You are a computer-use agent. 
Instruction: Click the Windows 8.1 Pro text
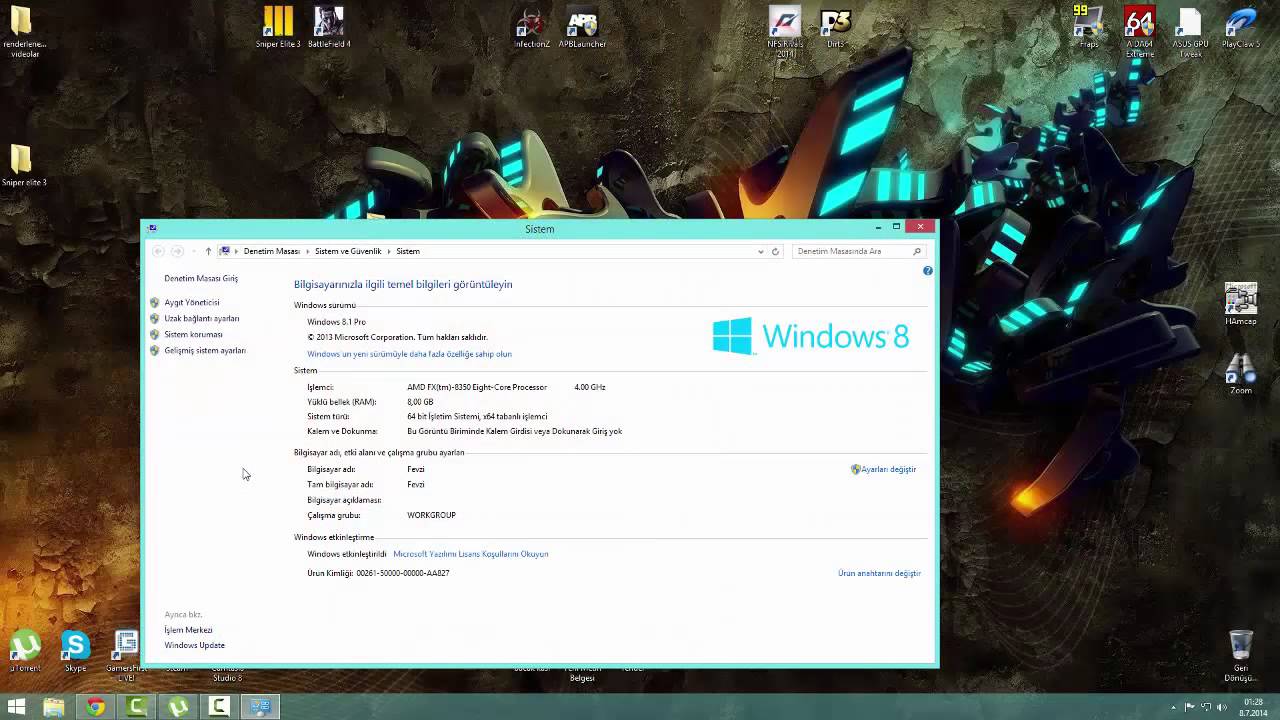click(336, 322)
